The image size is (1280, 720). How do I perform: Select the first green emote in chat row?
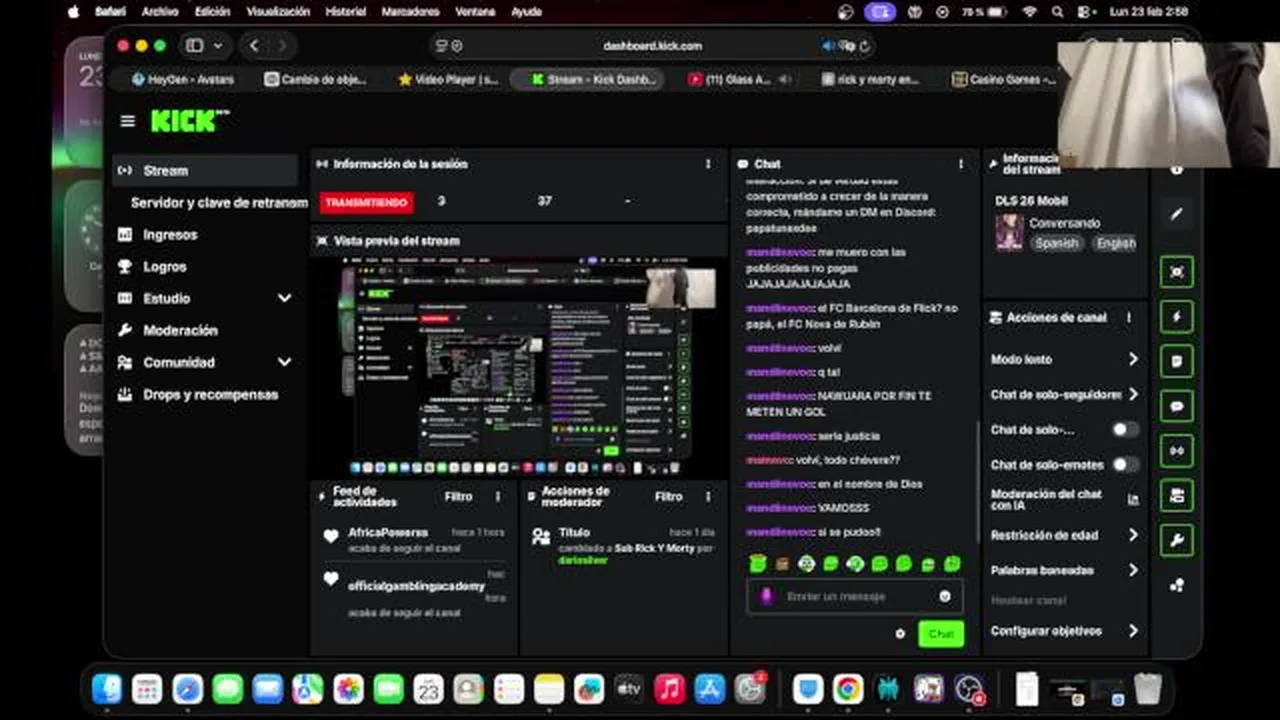click(x=758, y=564)
